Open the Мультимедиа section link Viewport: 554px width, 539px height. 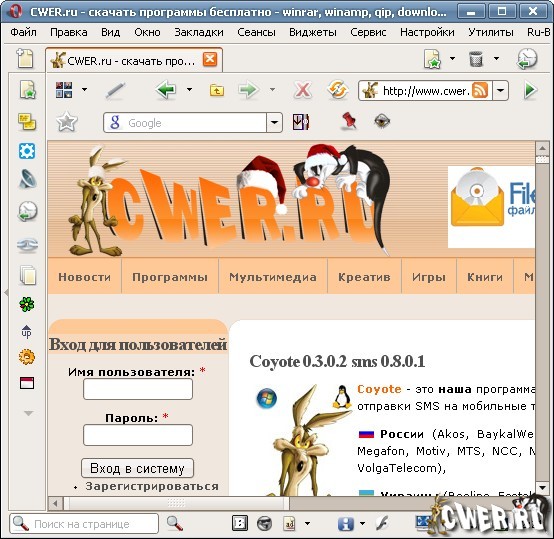273,277
